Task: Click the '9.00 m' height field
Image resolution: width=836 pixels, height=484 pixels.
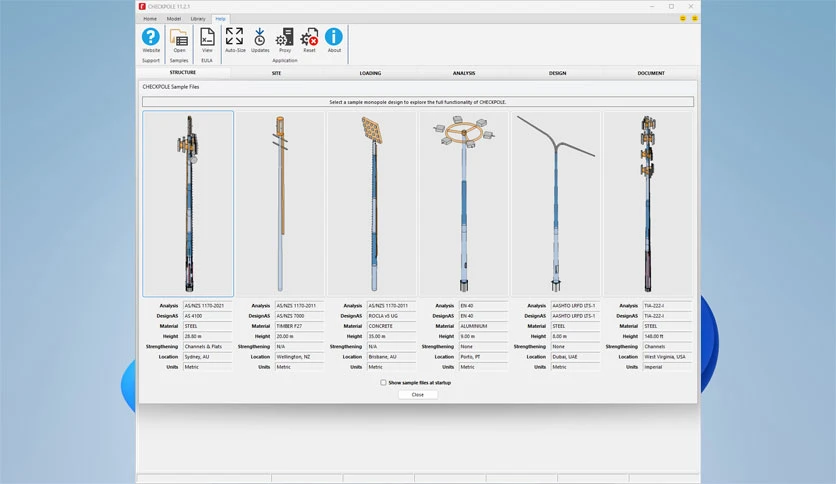Action: [x=483, y=336]
